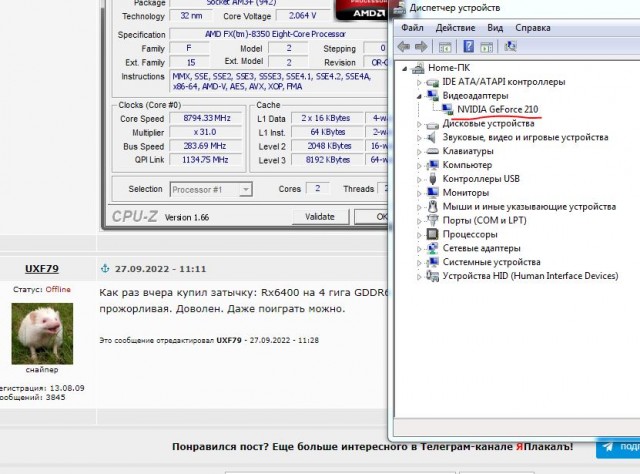Click the Порты (COM и LPT) icon
Image resolution: width=640 pixels, height=474 pixels.
432,220
